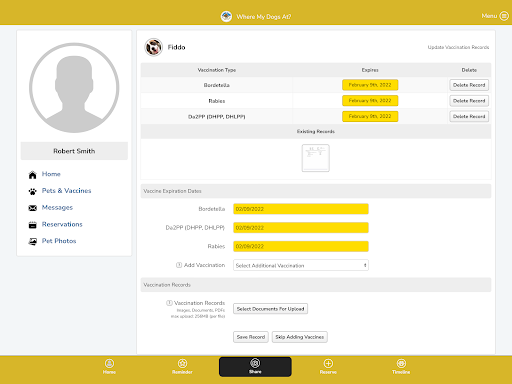Click Fiddo's pet avatar photo
This screenshot has width=512, height=384.
pyautogui.click(x=153, y=47)
